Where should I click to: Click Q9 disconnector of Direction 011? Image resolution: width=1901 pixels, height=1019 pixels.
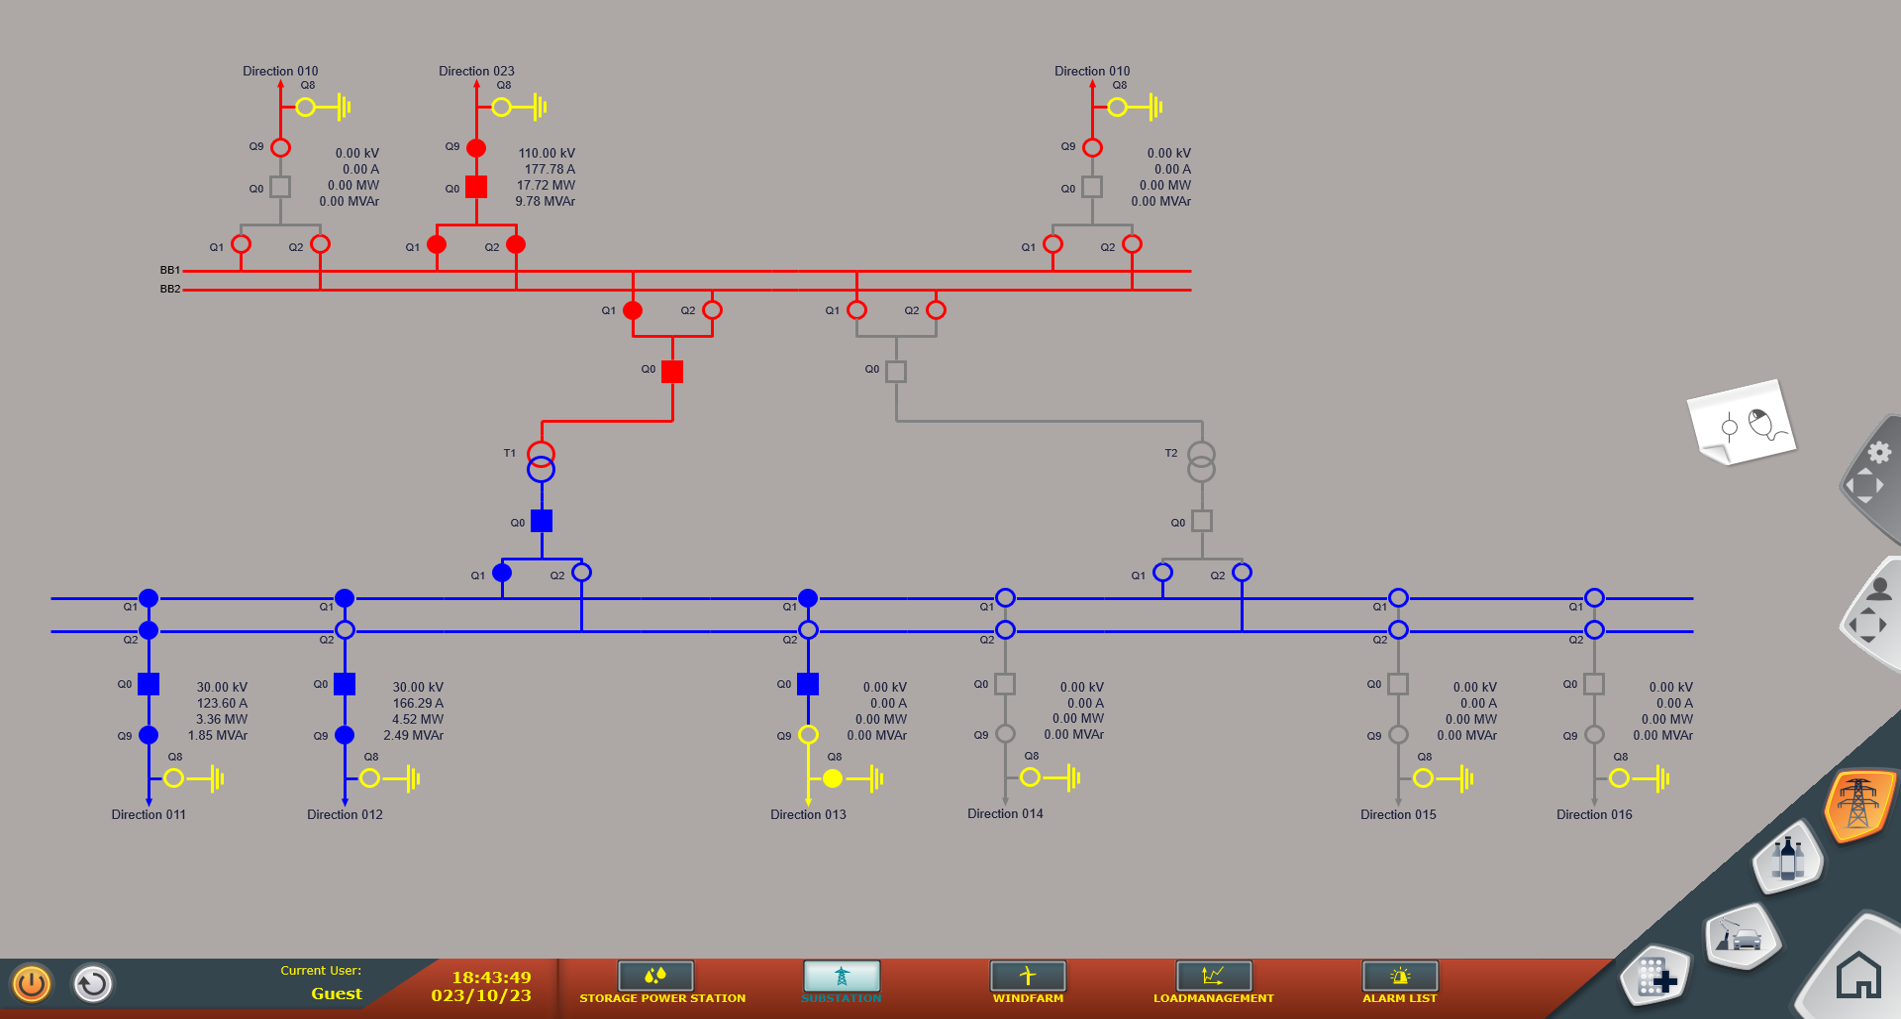[x=149, y=735]
